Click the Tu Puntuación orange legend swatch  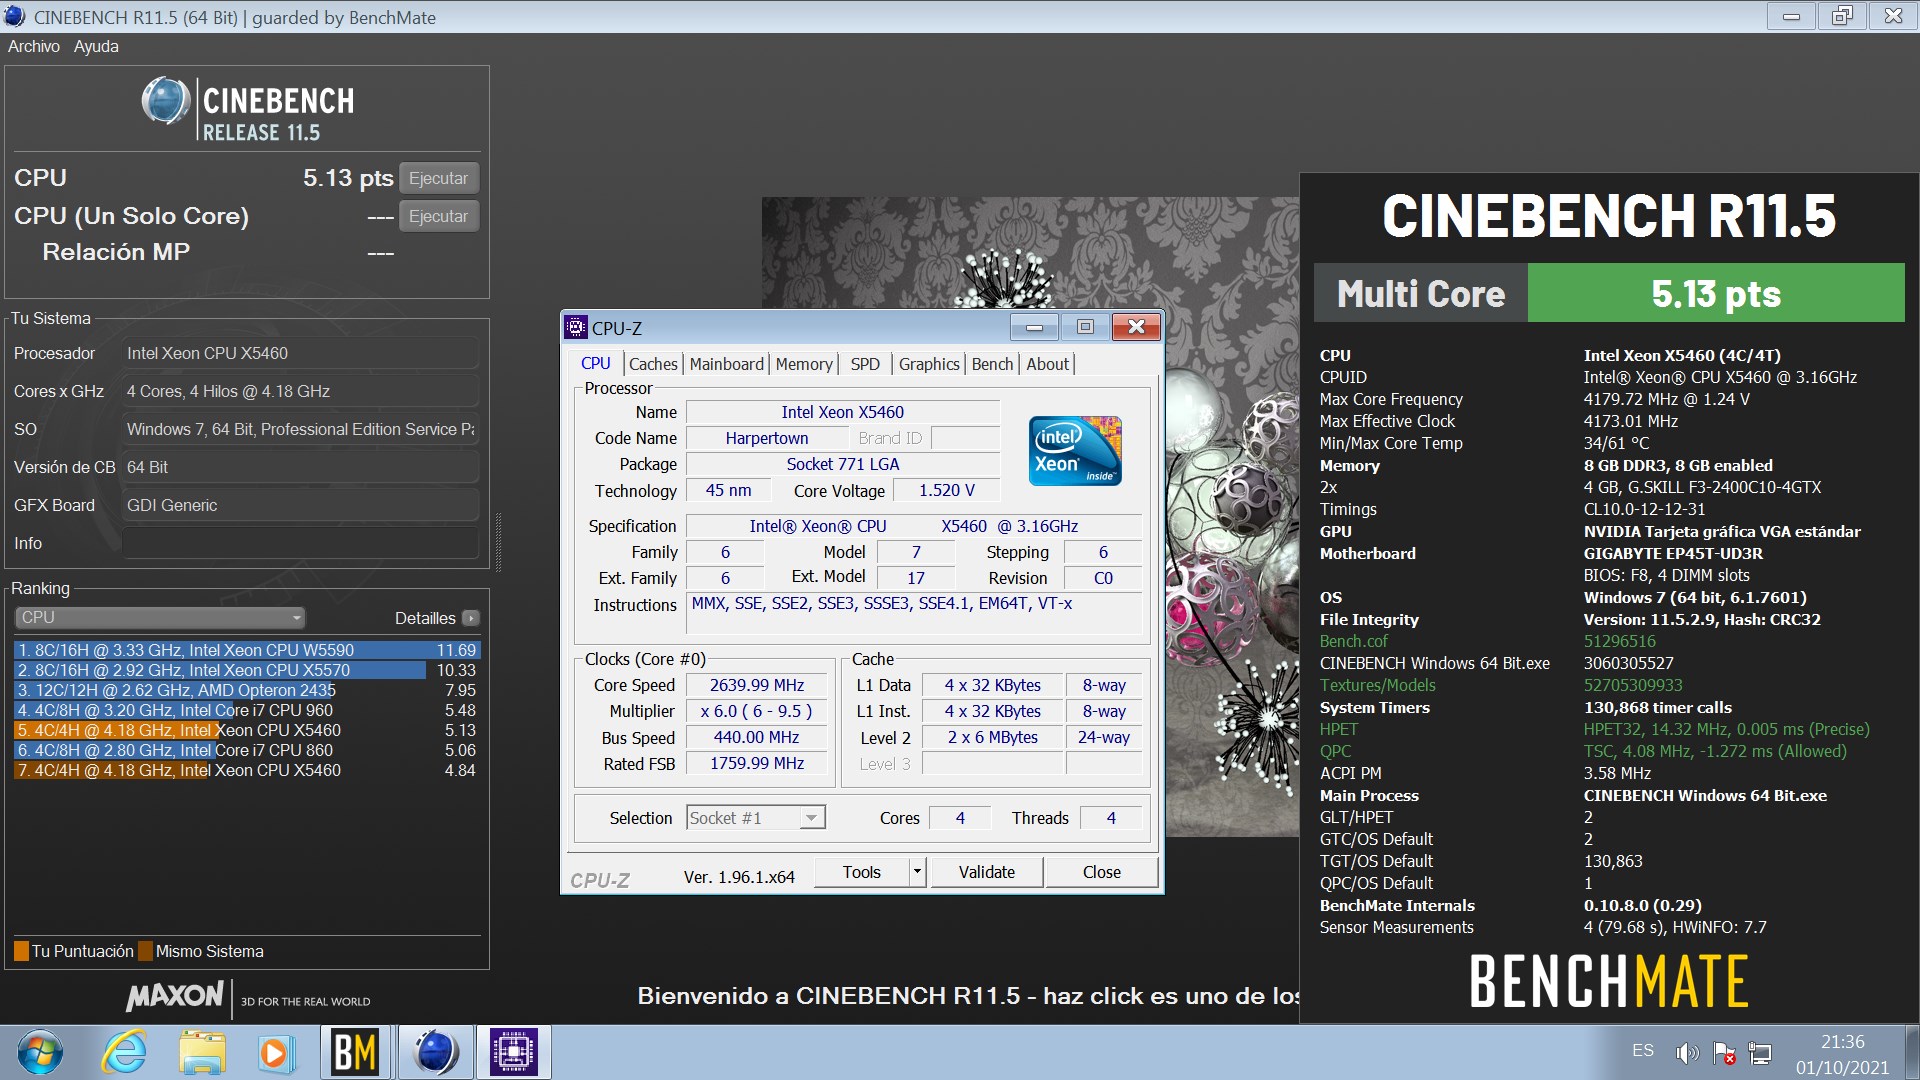click(21, 951)
